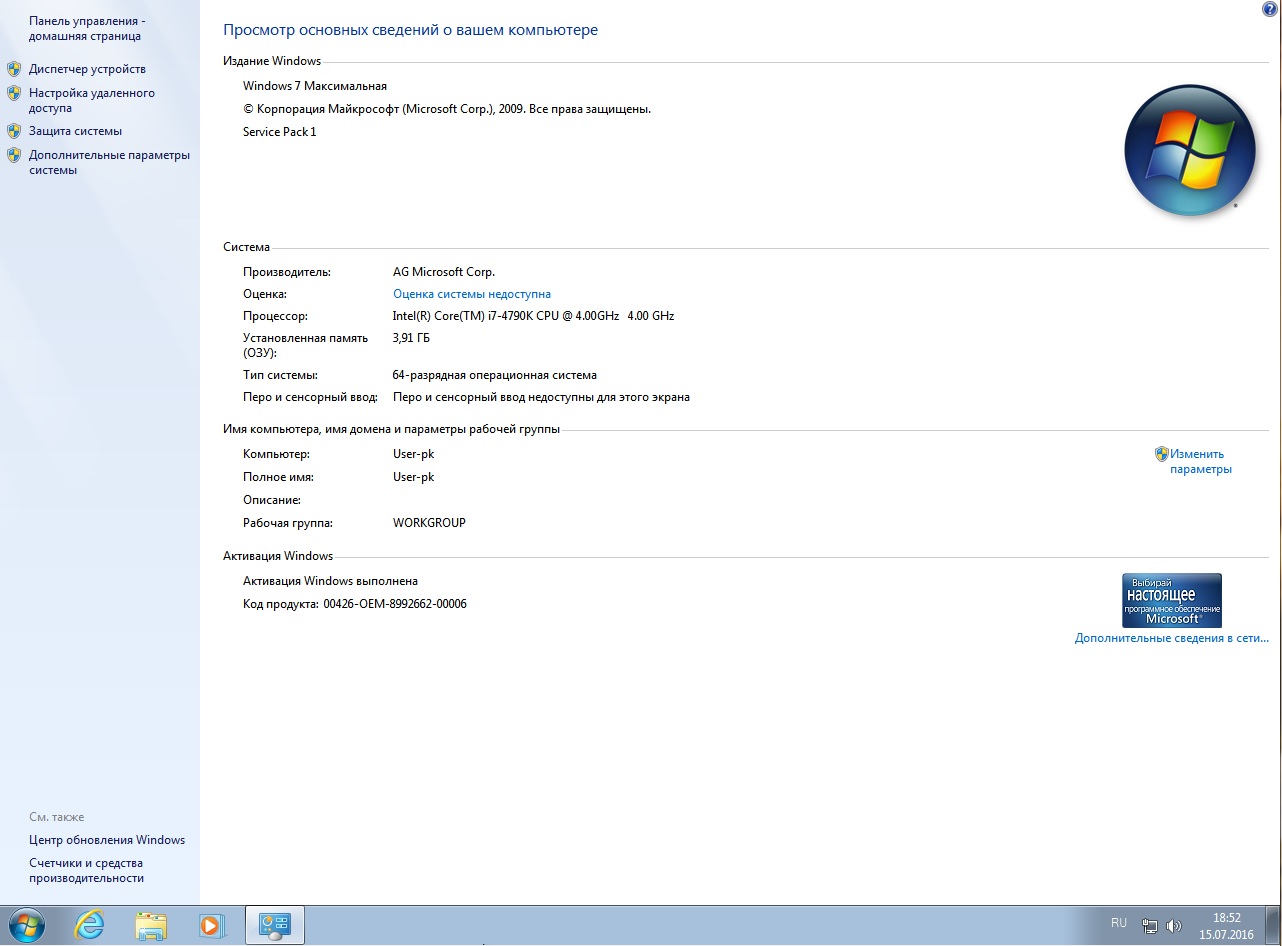The image size is (1282, 946).
Task: Open Дополнительные параметры системы link
Action: coord(109,162)
